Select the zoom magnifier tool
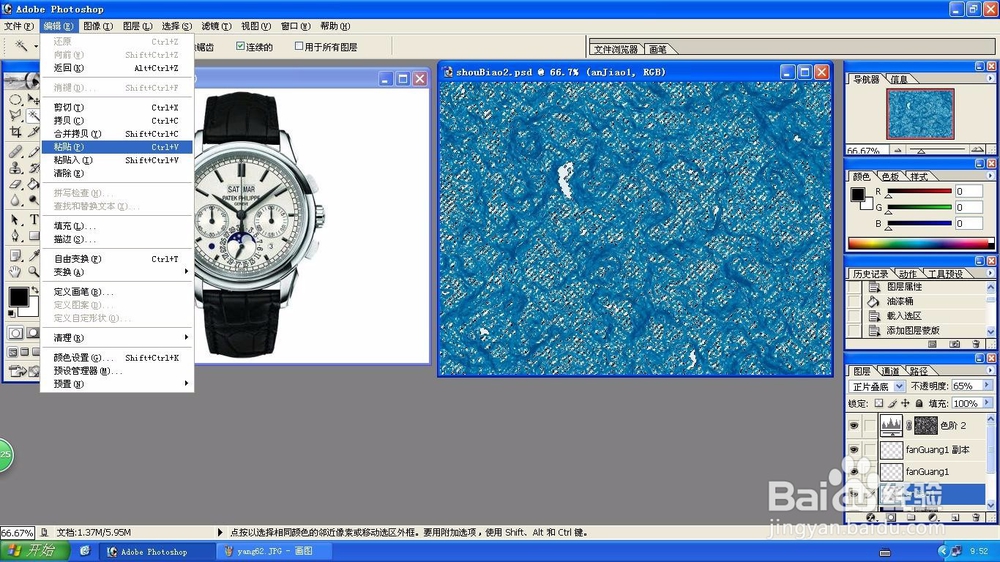Screen dimensions: 1000x562 coord(33,271)
